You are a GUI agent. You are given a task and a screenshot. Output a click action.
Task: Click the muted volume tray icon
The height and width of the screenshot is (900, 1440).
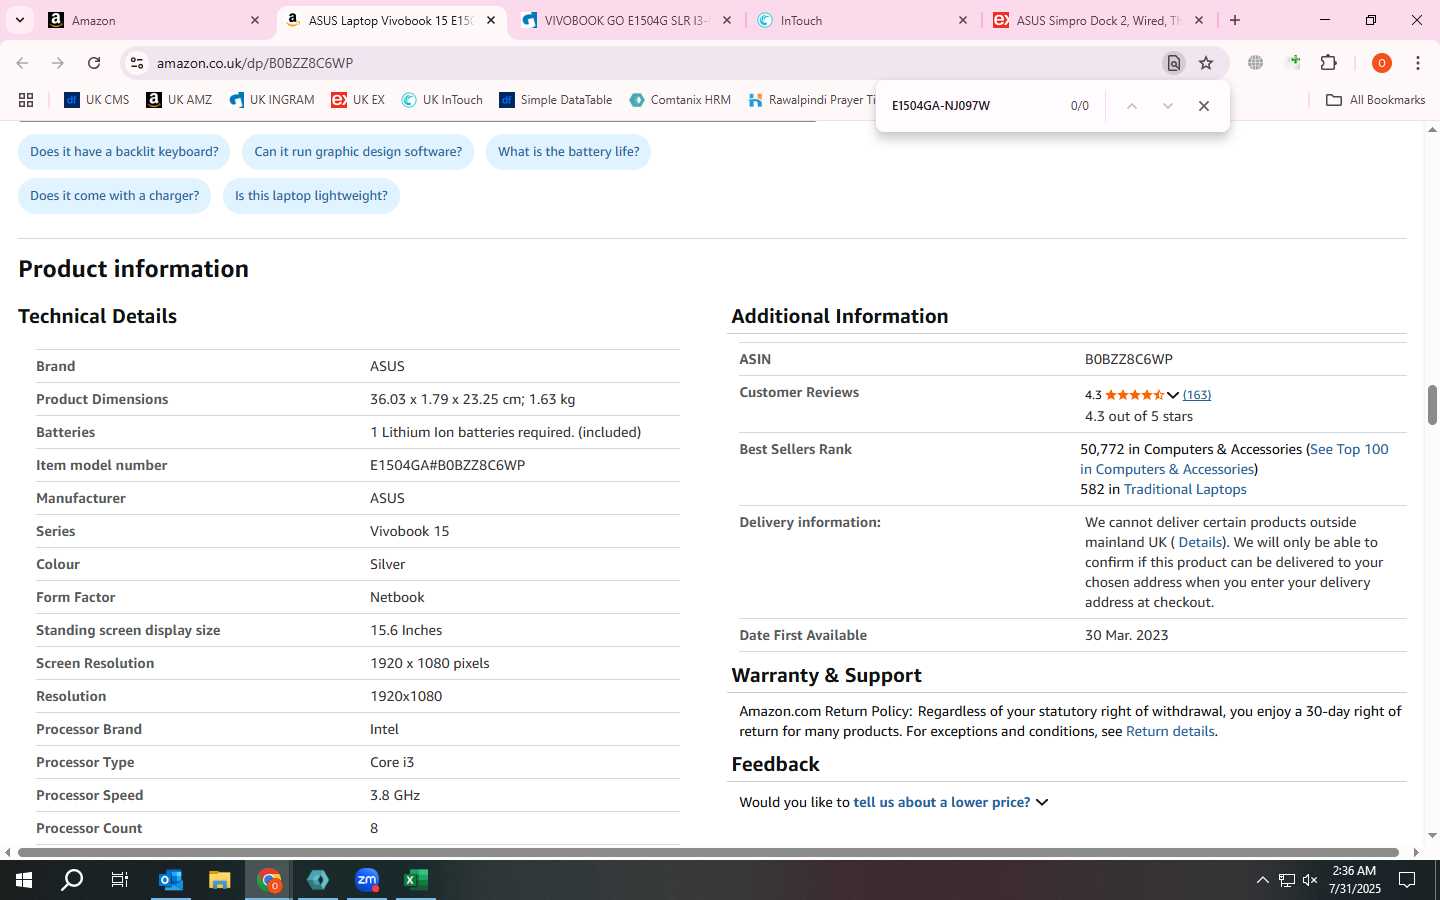(1310, 880)
